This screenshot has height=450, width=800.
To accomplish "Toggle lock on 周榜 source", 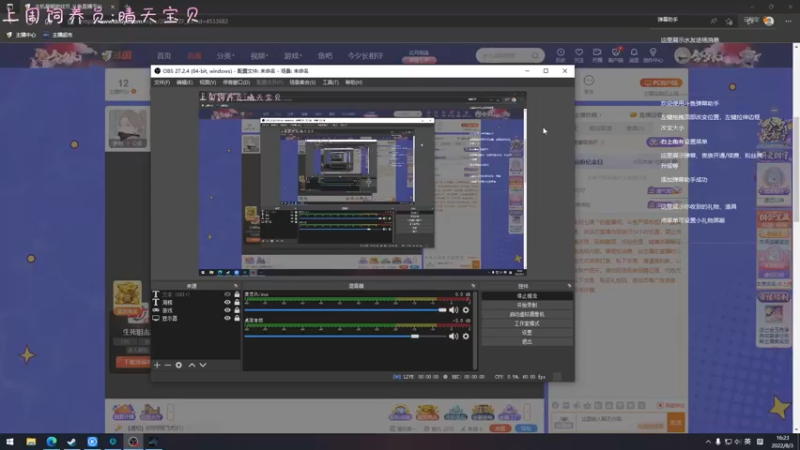I will 237,302.
